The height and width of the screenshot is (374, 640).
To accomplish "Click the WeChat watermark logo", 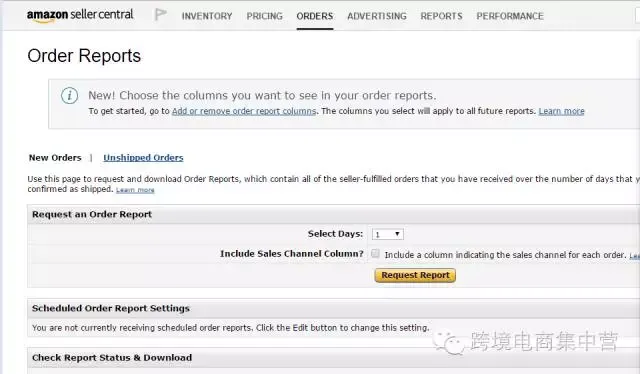I will point(448,342).
